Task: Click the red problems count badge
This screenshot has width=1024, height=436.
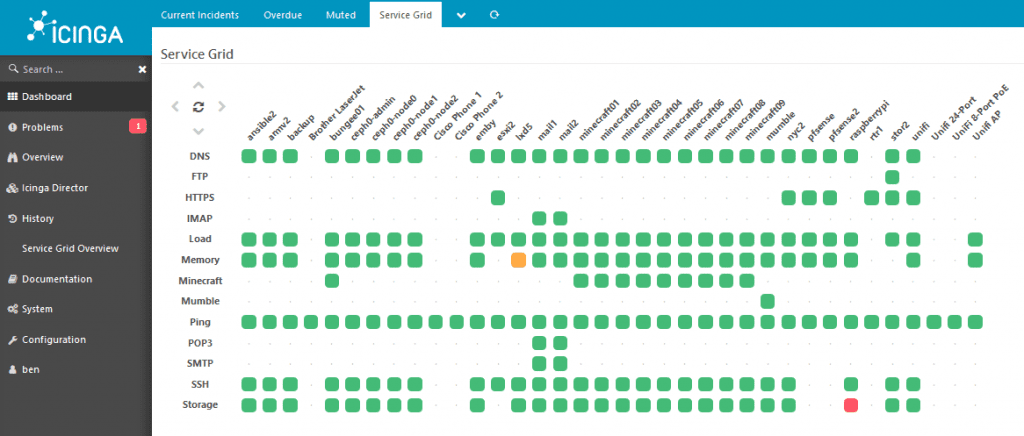Action: click(138, 127)
